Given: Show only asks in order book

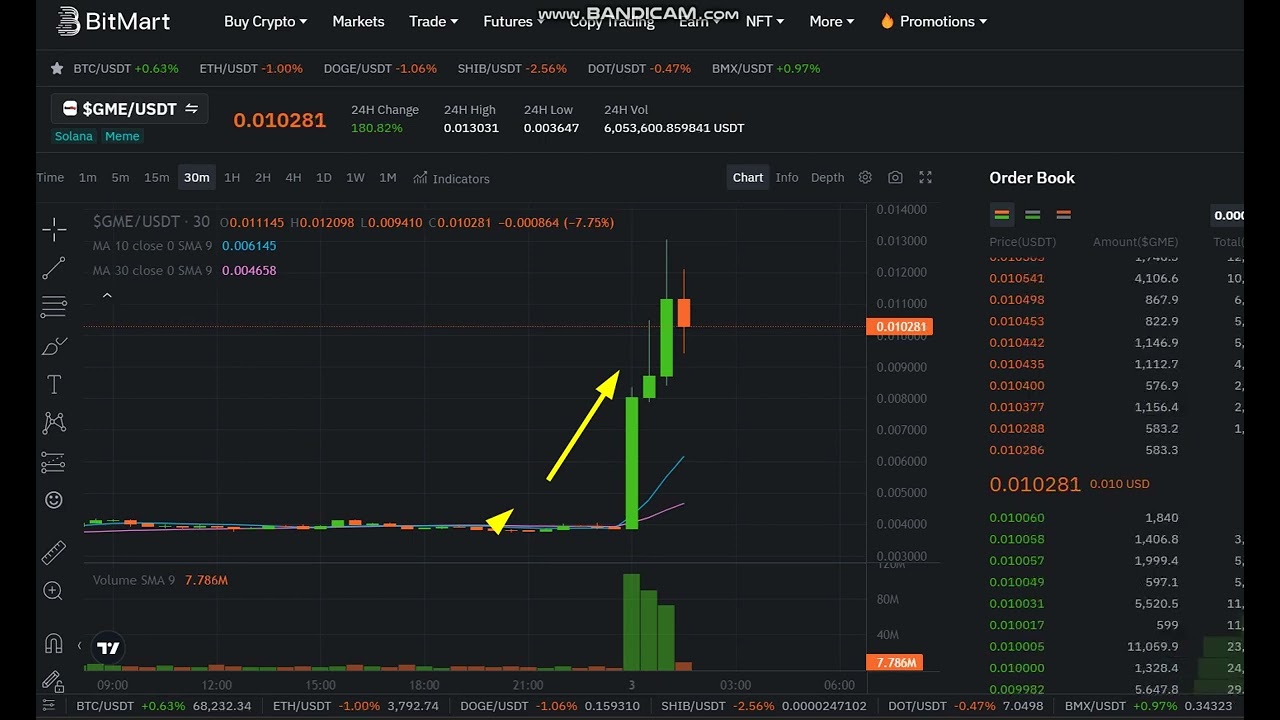Looking at the screenshot, I should (x=1063, y=215).
